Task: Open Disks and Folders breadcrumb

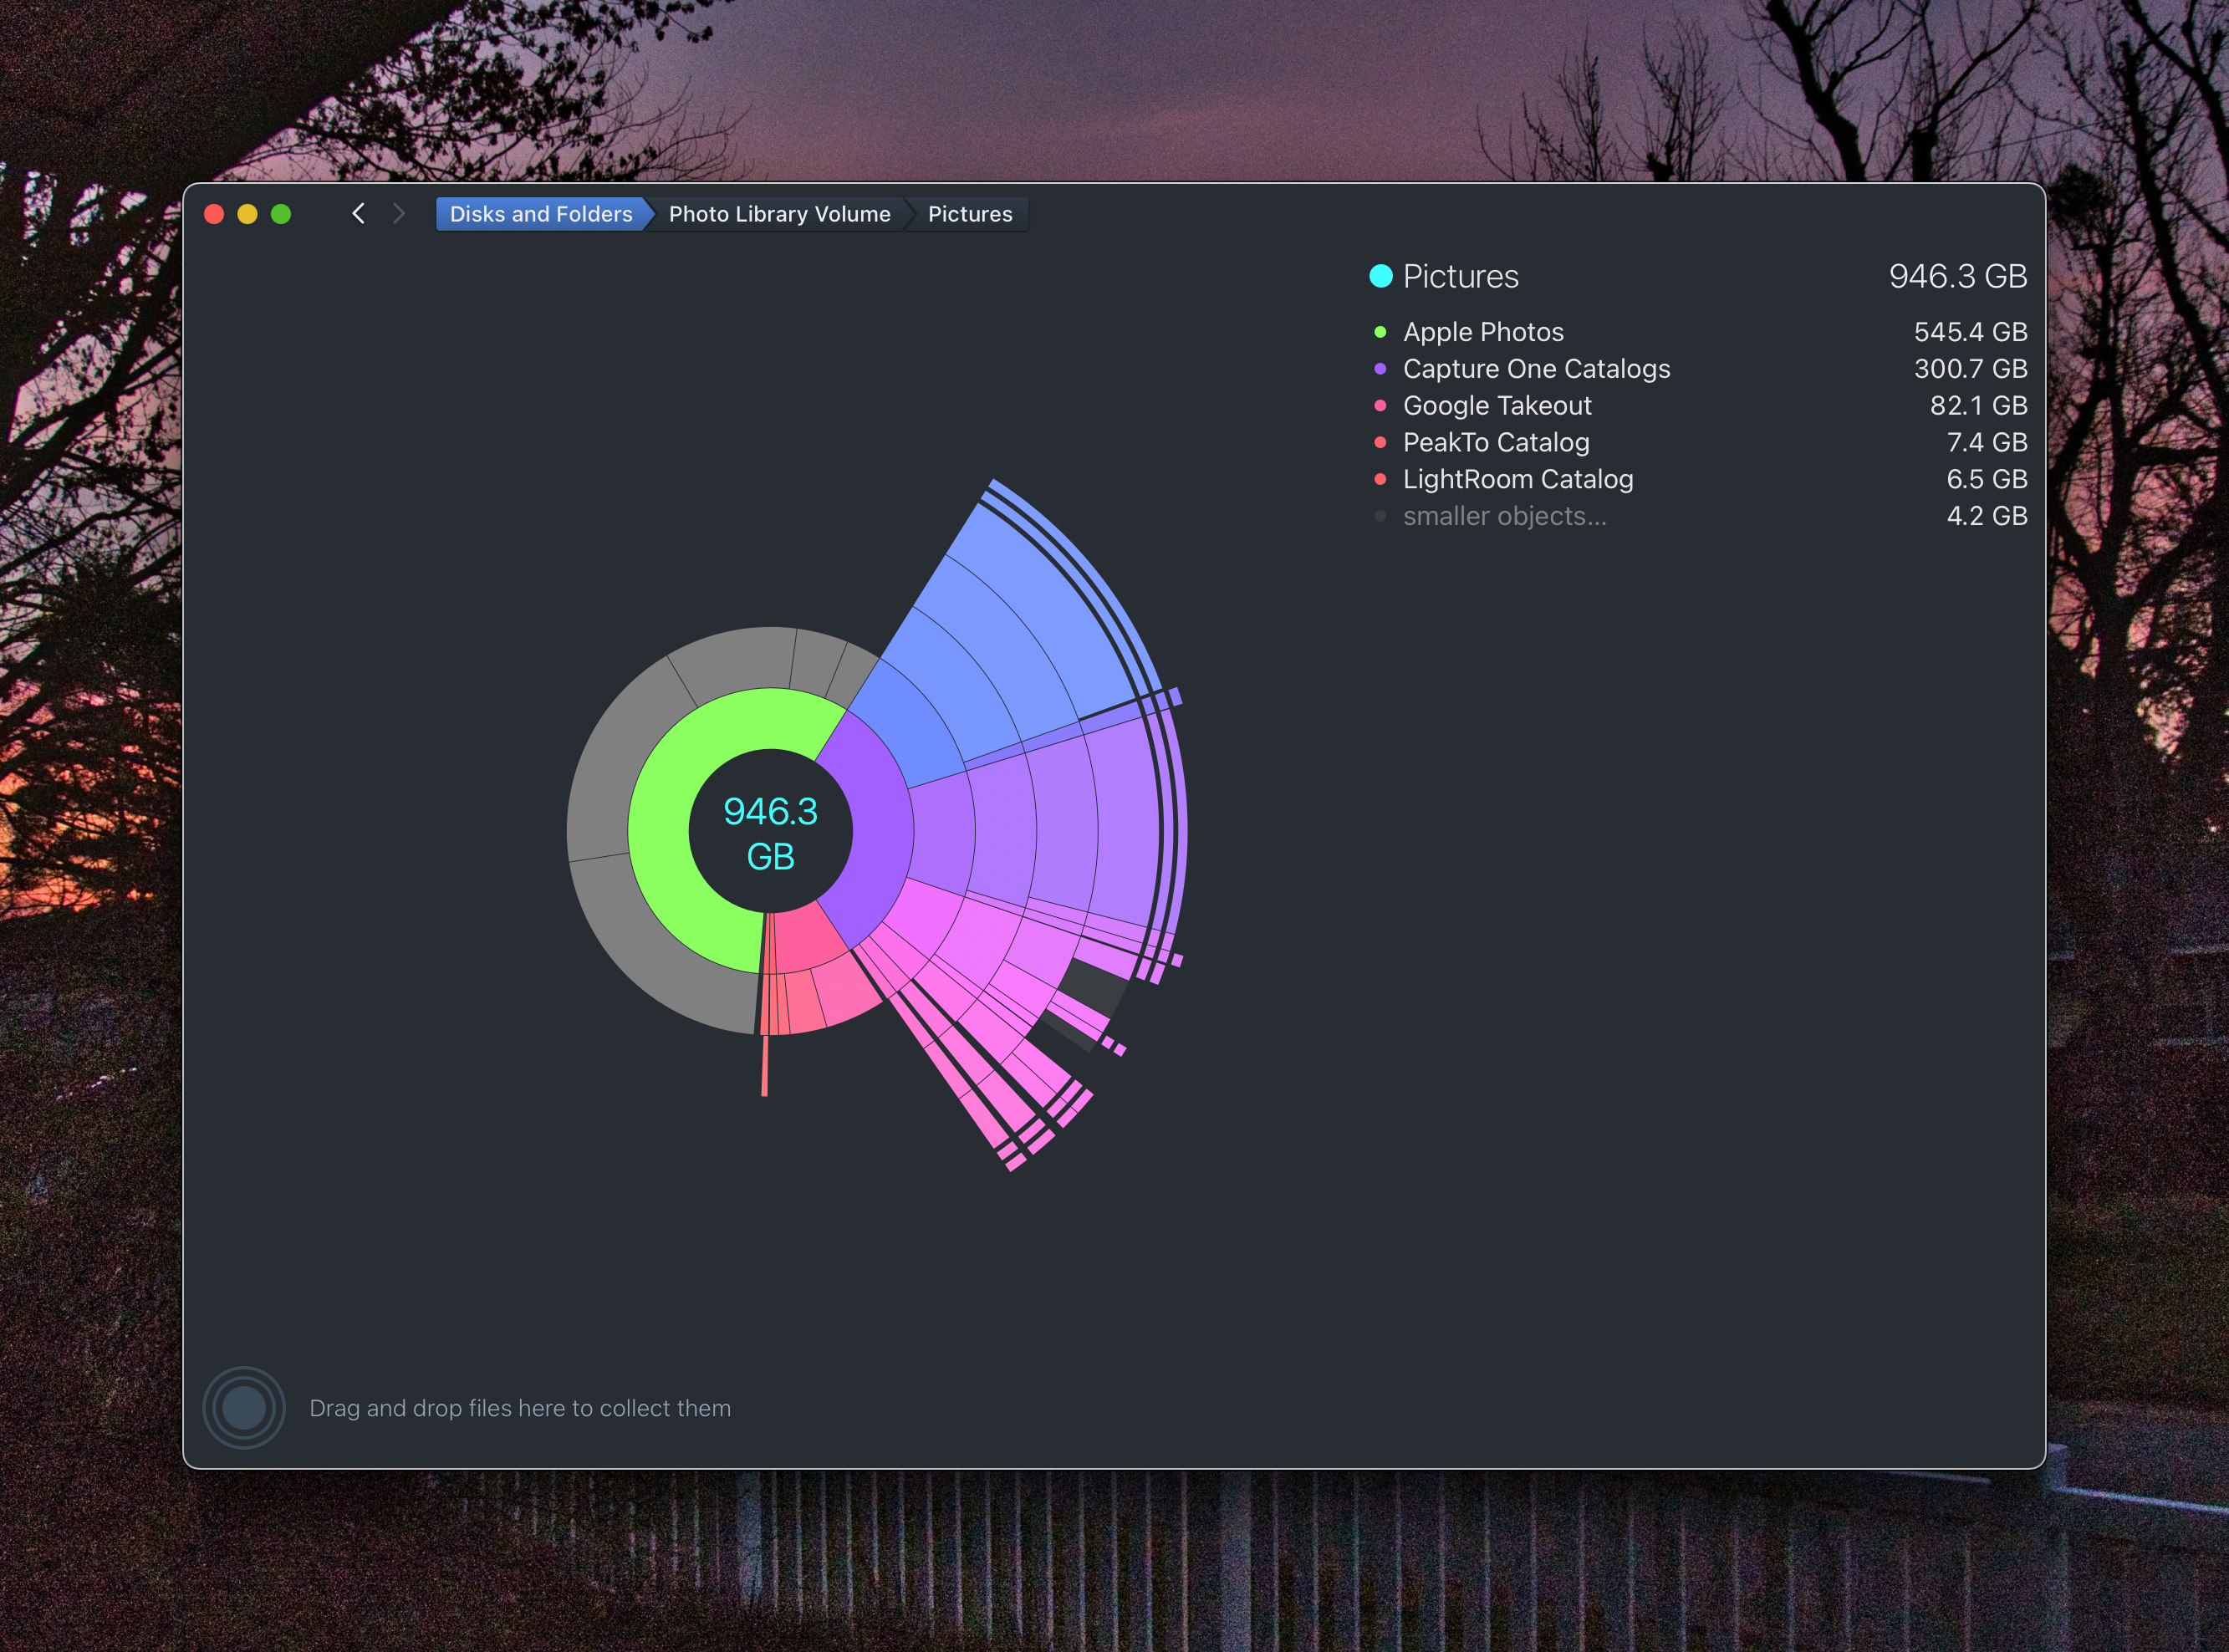Action: pos(540,214)
